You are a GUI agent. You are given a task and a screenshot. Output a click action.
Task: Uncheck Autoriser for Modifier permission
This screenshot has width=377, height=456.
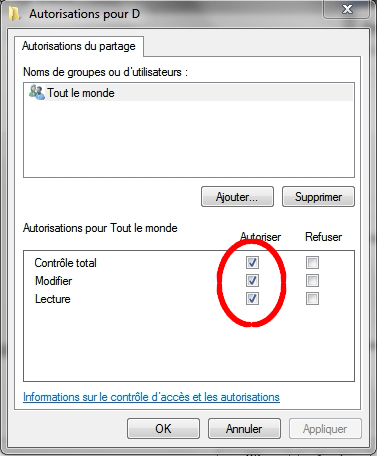tap(252, 281)
